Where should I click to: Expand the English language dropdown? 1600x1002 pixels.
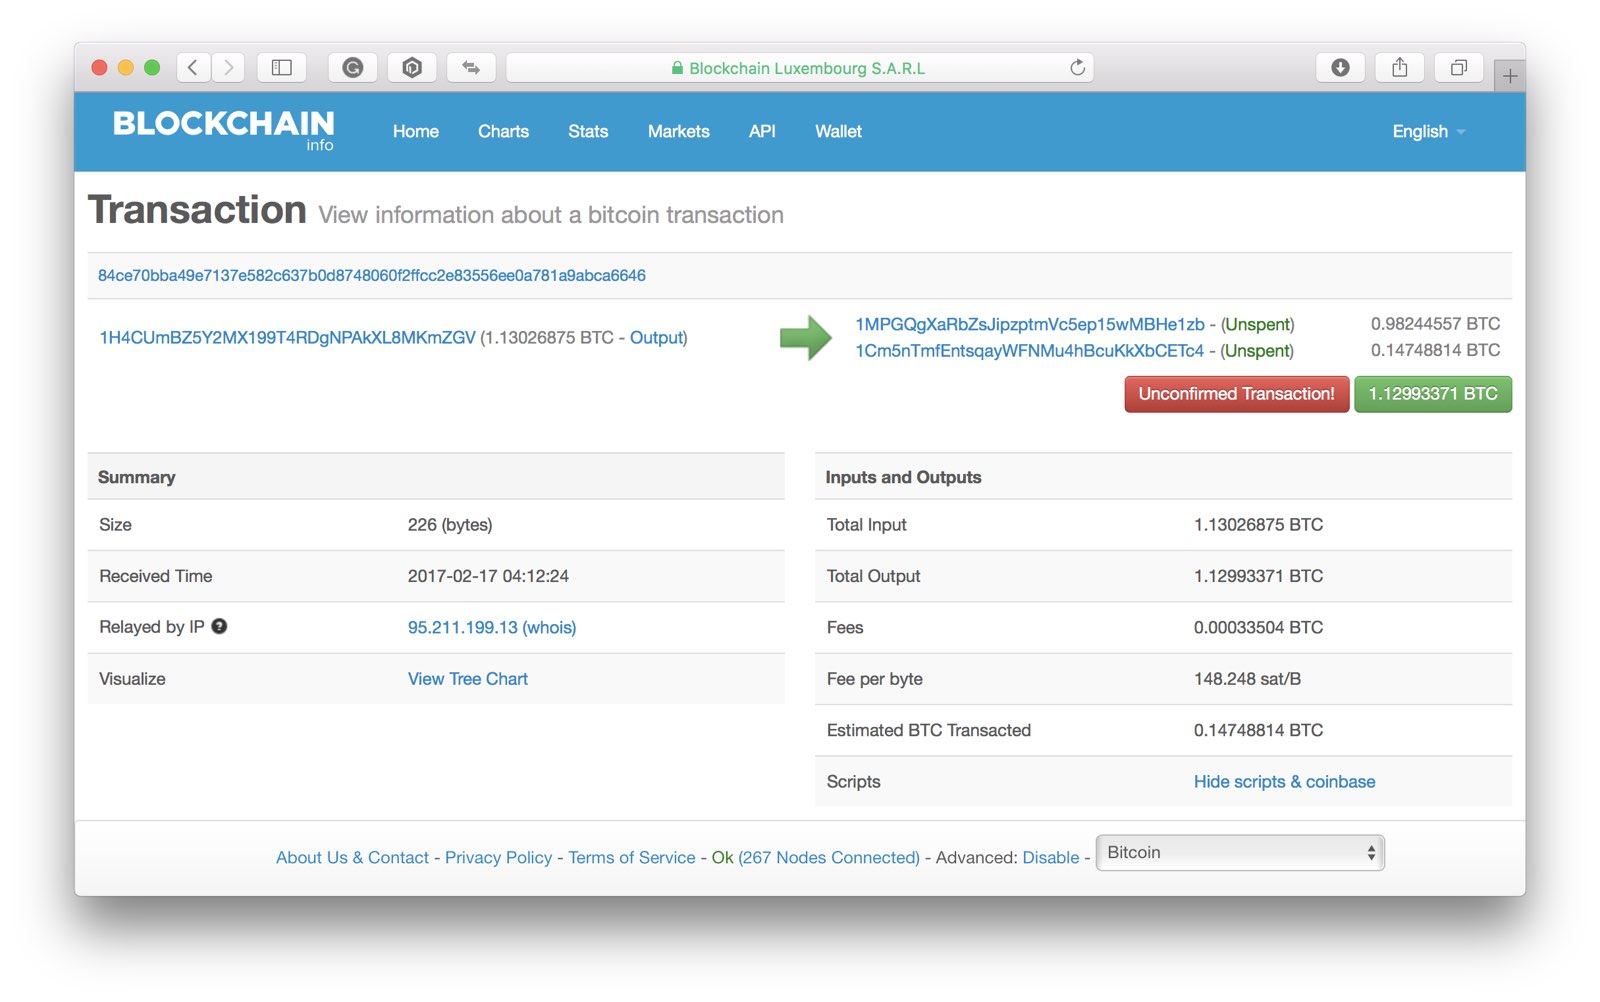pyautogui.click(x=1428, y=131)
